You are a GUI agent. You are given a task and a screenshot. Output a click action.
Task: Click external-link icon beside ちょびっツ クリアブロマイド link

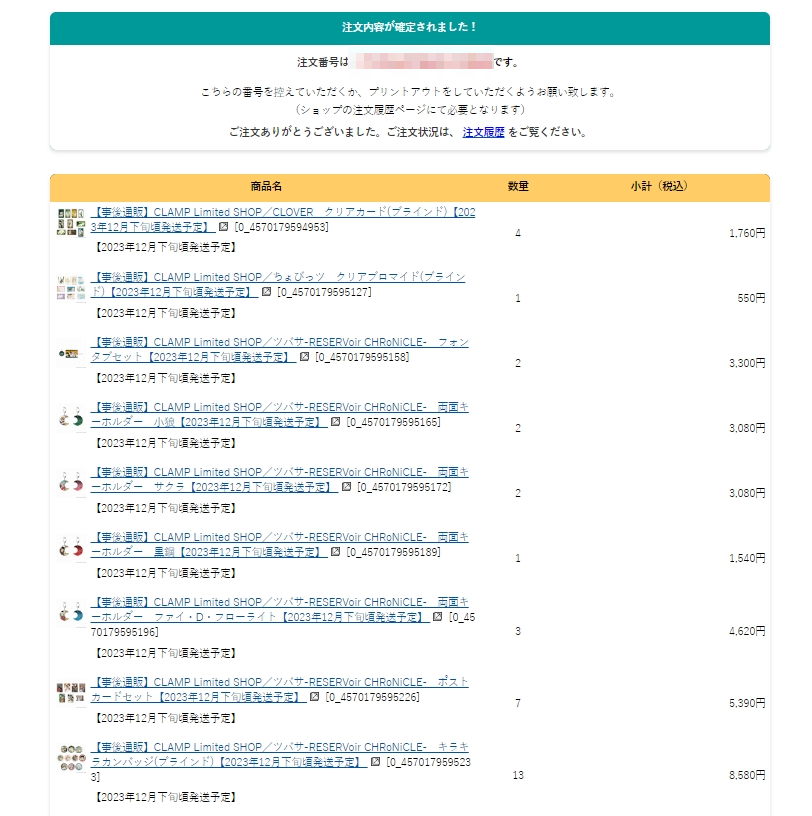pyautogui.click(x=267, y=292)
